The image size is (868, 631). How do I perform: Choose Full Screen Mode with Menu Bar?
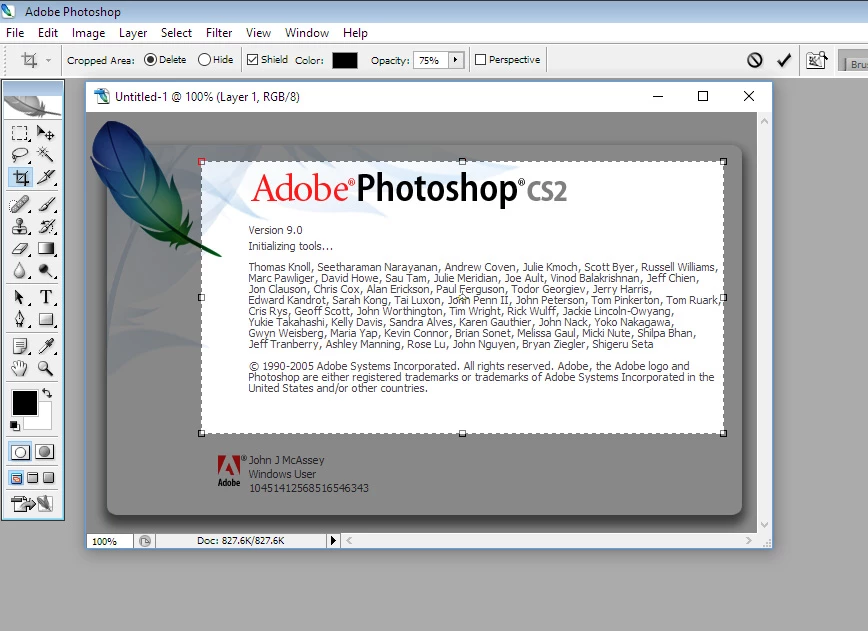[33, 478]
